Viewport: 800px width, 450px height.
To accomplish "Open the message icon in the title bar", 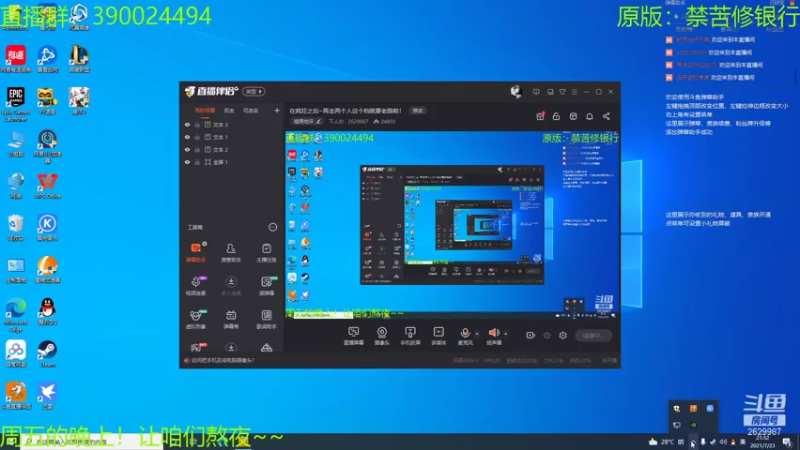I will click(x=536, y=92).
